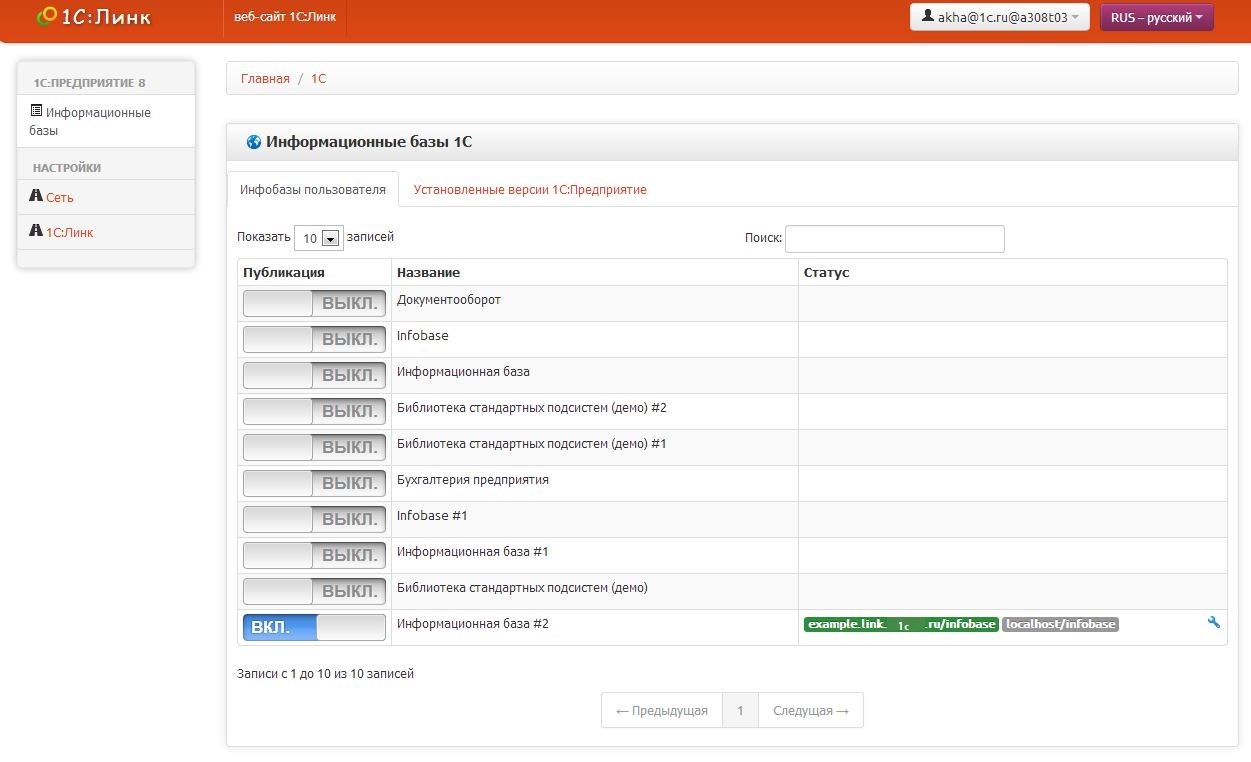Open settings wrench for Информационная база #2
The width and height of the screenshot is (1251, 762).
pyautogui.click(x=1214, y=622)
